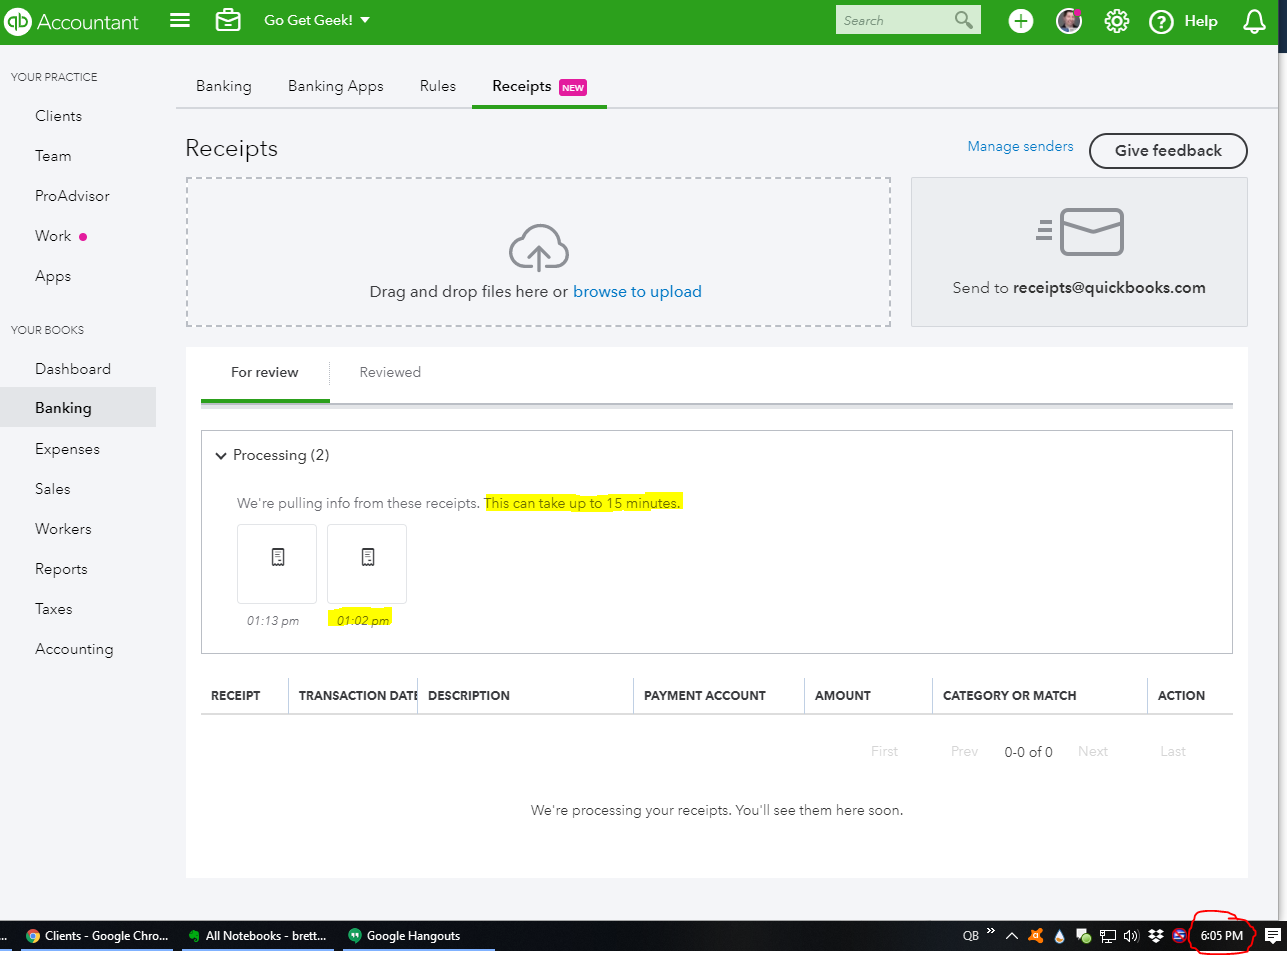Switch to the Banking Apps tab
This screenshot has width=1287, height=955.
pos(336,86)
